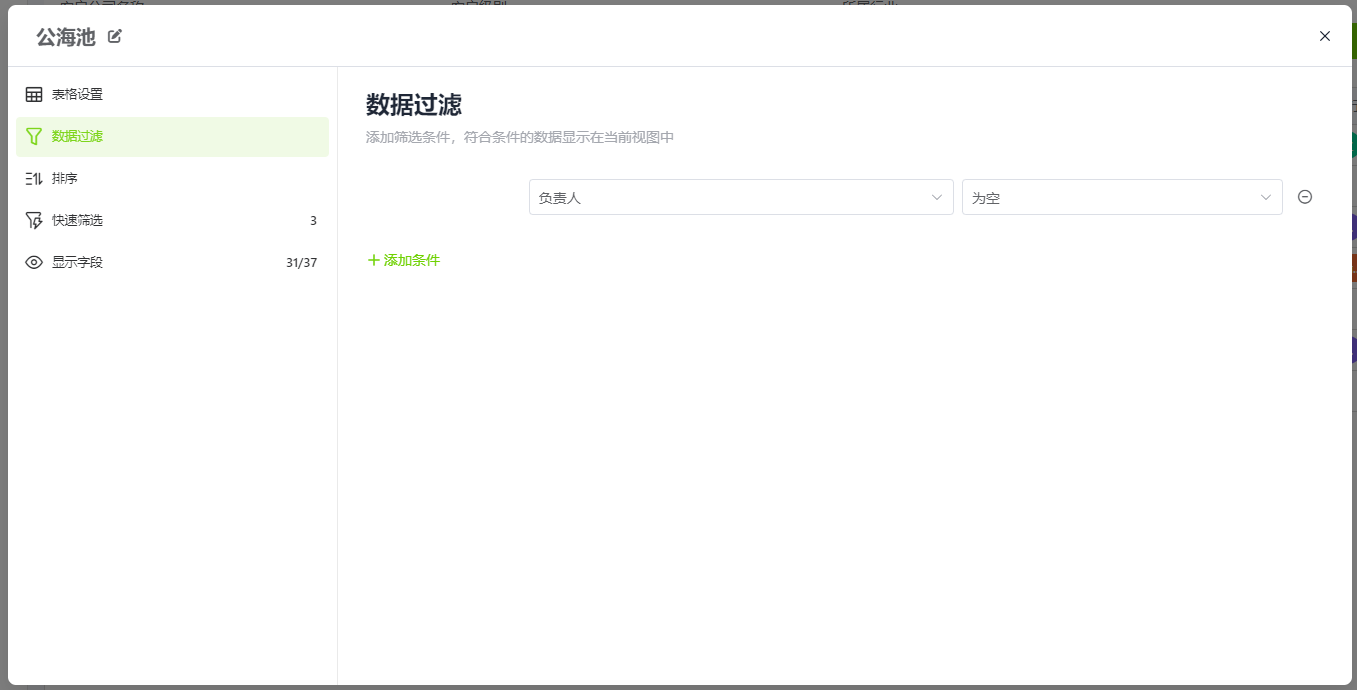Open the 快速筛选 section
Viewport: 1357px width, 690px height.
click(x=172, y=221)
